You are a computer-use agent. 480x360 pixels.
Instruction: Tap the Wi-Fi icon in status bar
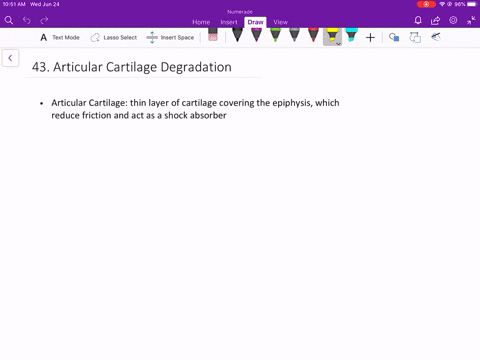tap(442, 4)
